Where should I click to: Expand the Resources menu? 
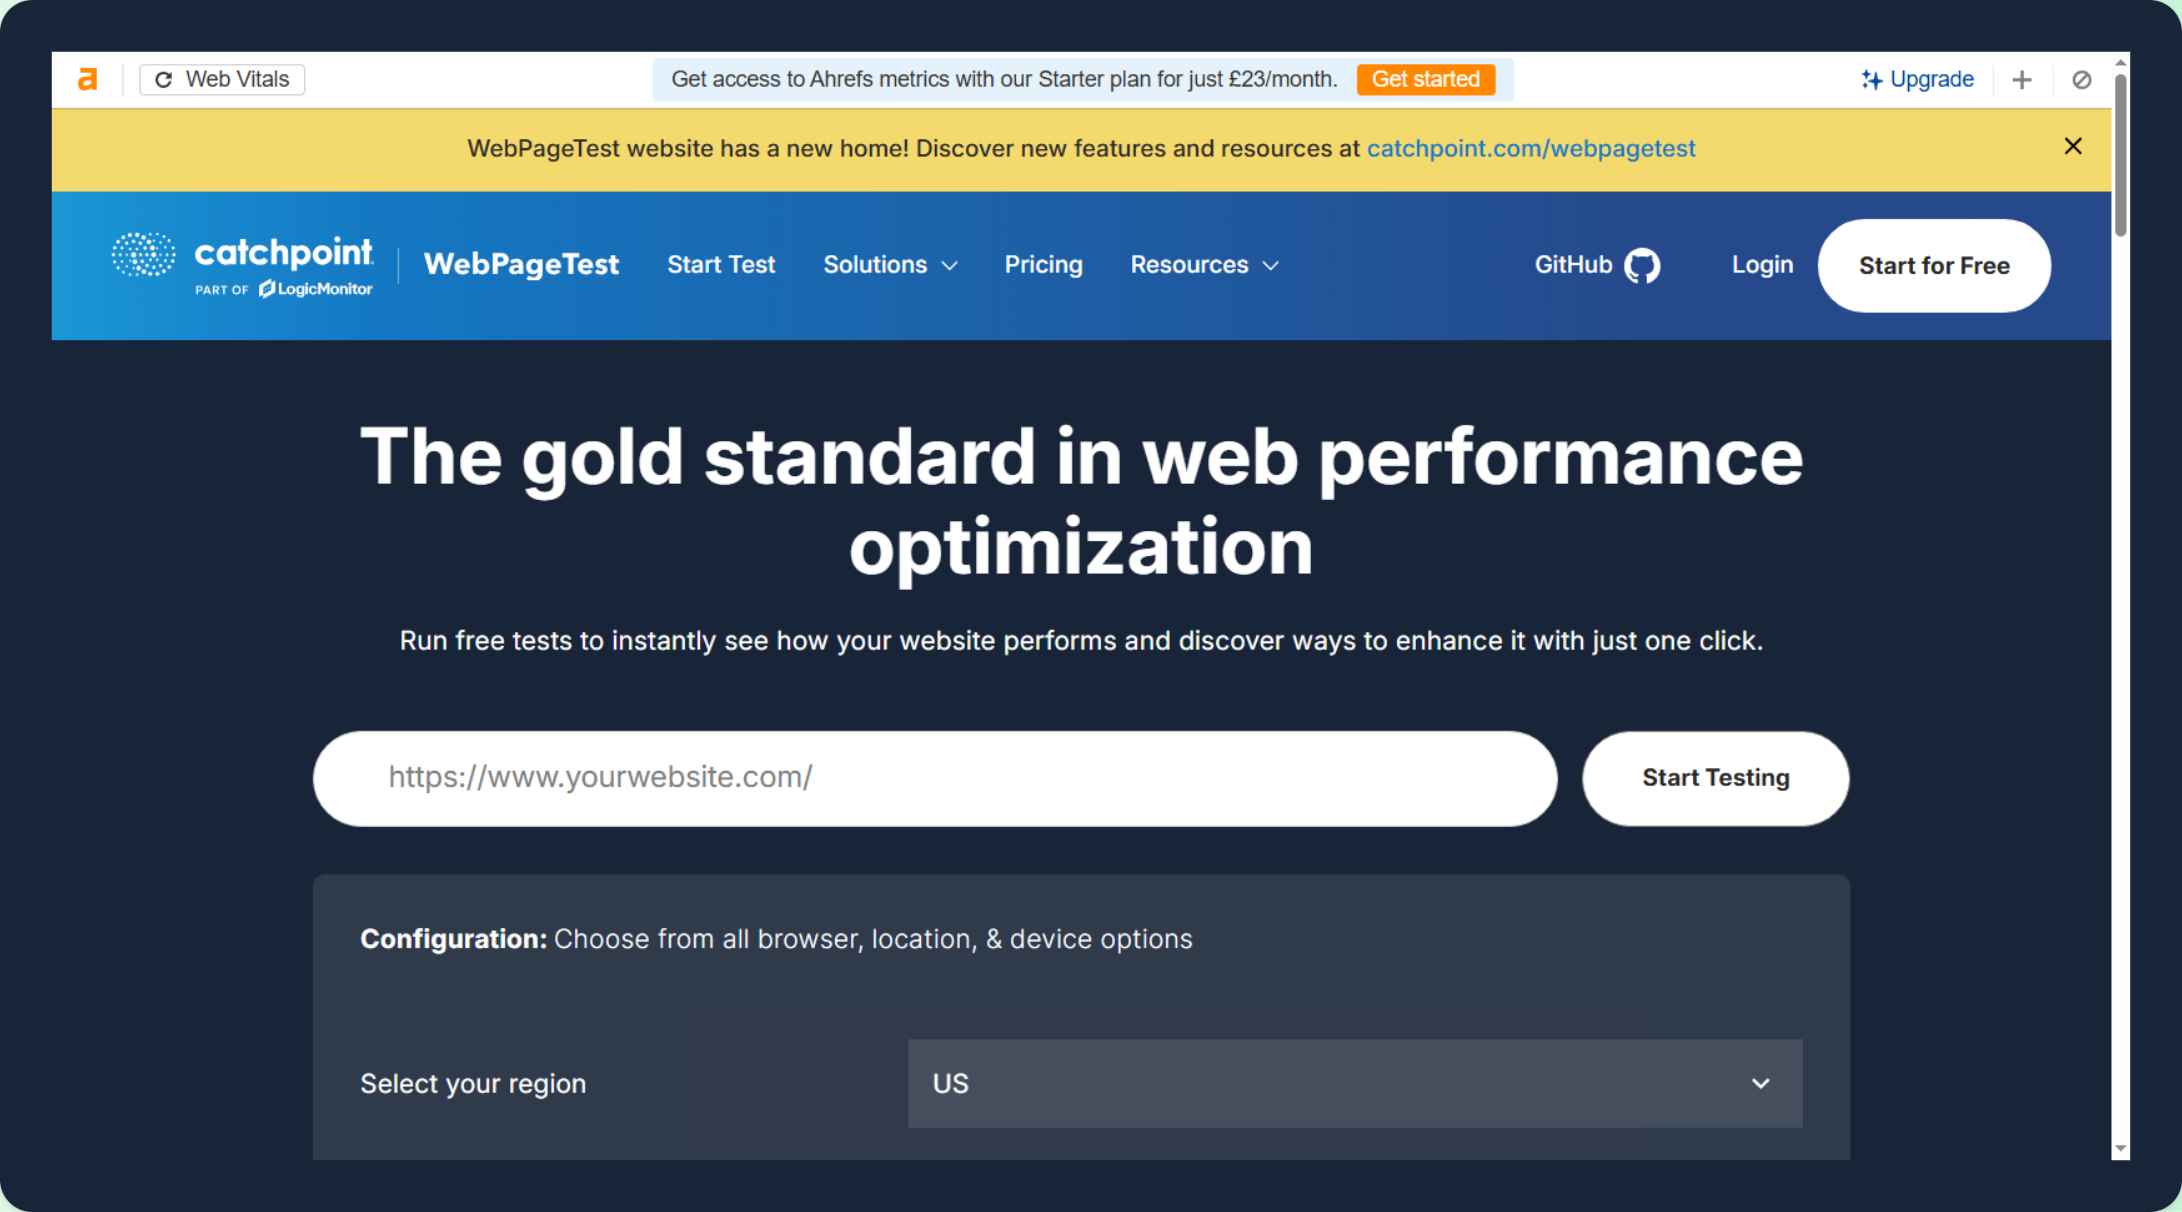point(1204,265)
